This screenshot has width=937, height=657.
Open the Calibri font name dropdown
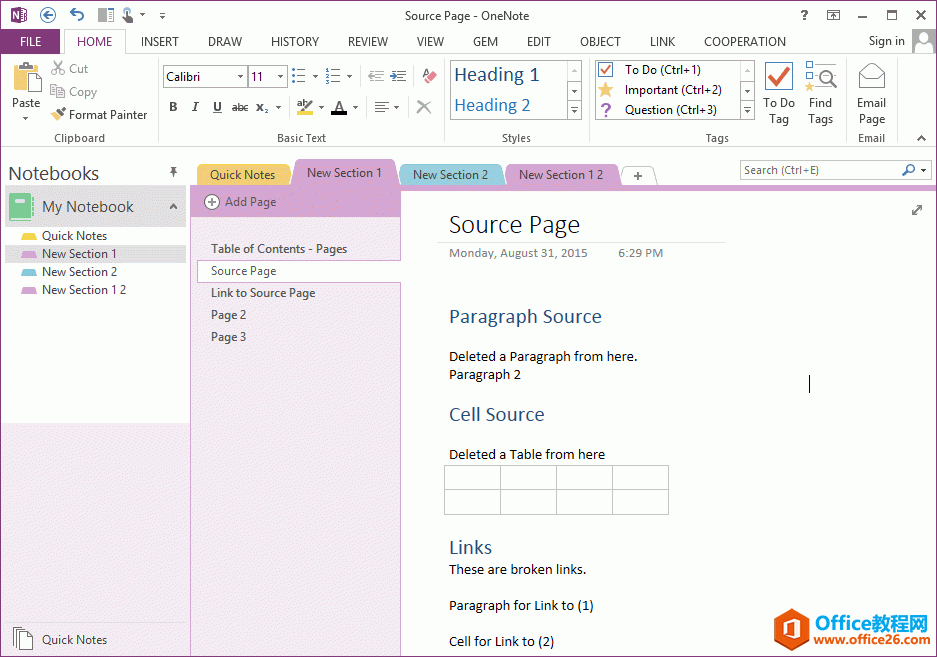(x=240, y=77)
